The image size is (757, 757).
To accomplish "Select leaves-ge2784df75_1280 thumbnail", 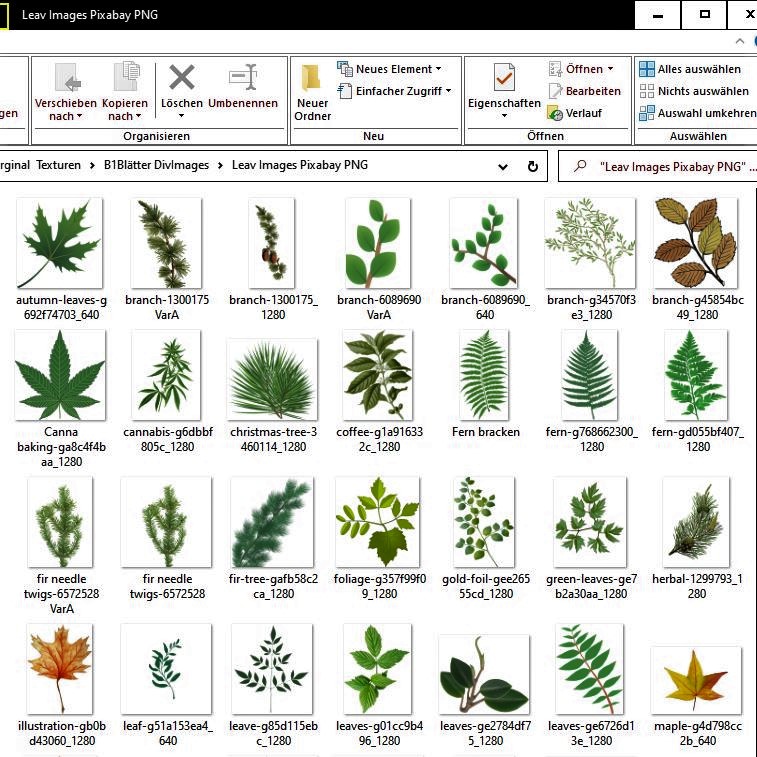I will point(484,674).
